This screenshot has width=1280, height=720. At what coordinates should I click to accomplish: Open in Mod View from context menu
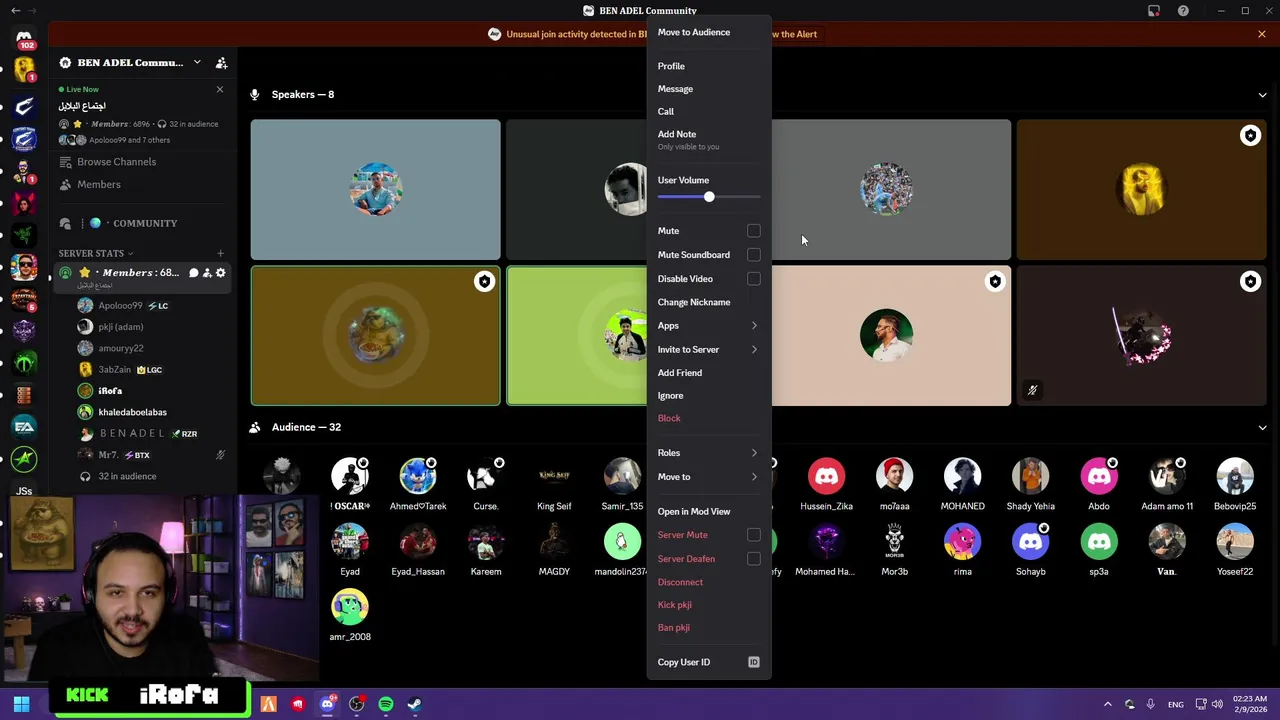click(x=709, y=511)
